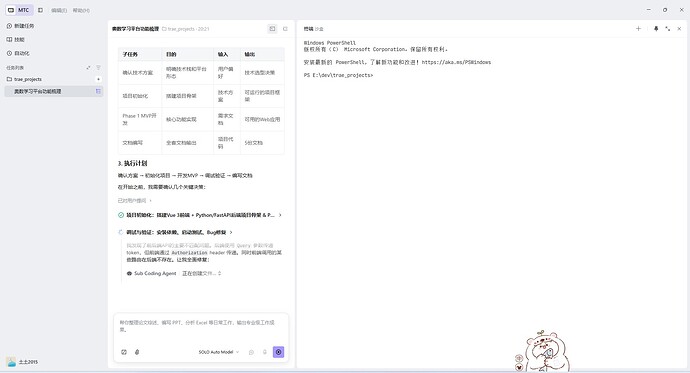Close the terminal panel with X icon
Viewport: 690px width, 373px height.
[x=679, y=29]
